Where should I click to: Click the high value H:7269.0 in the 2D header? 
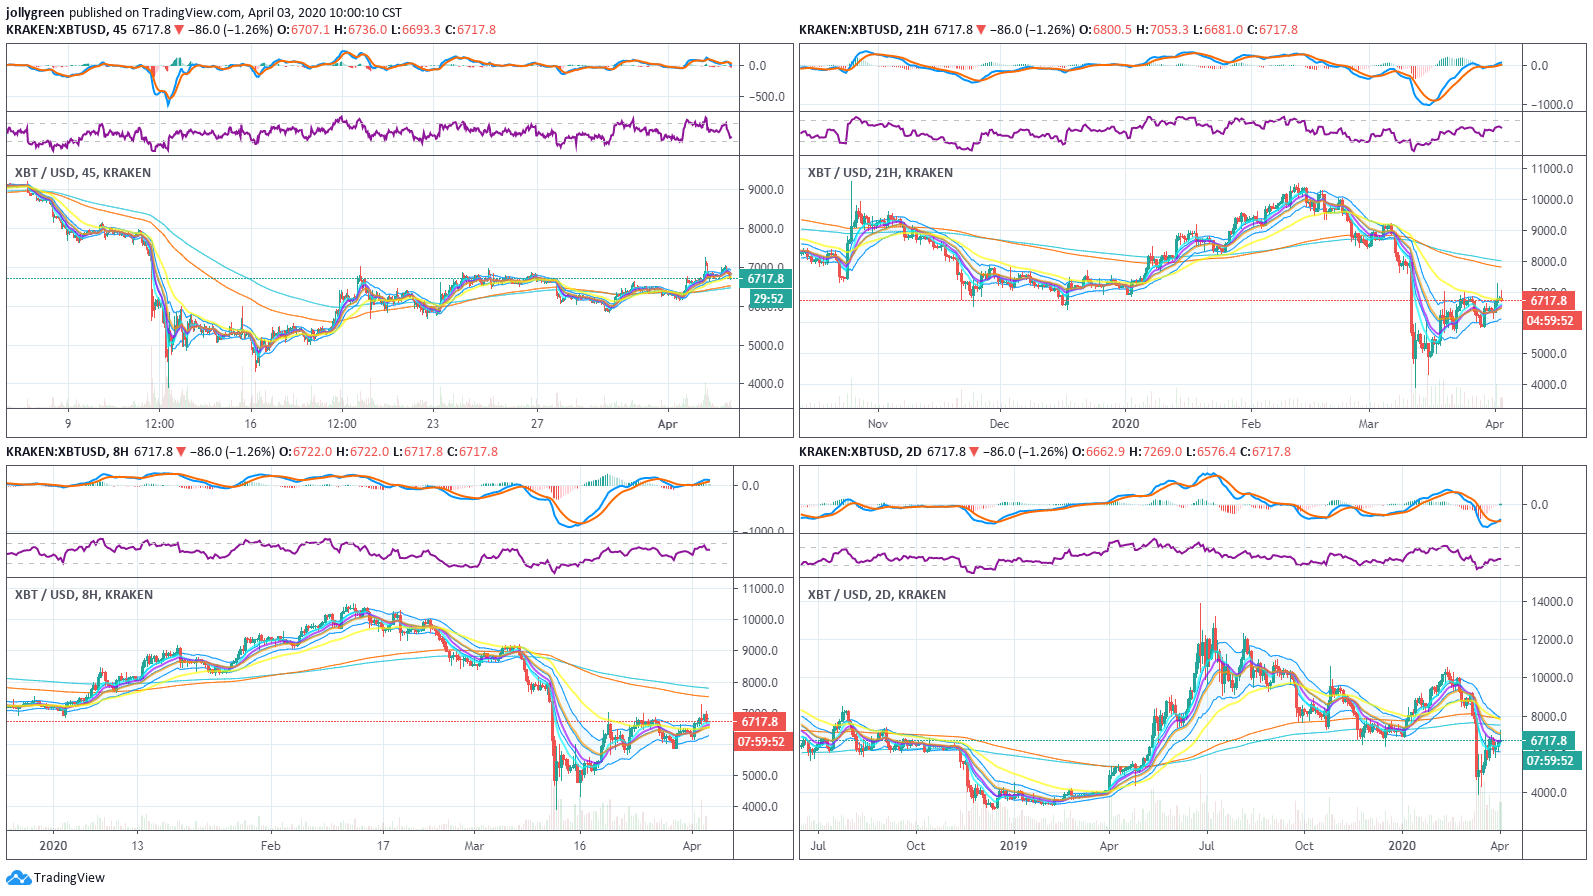pyautogui.click(x=1155, y=452)
